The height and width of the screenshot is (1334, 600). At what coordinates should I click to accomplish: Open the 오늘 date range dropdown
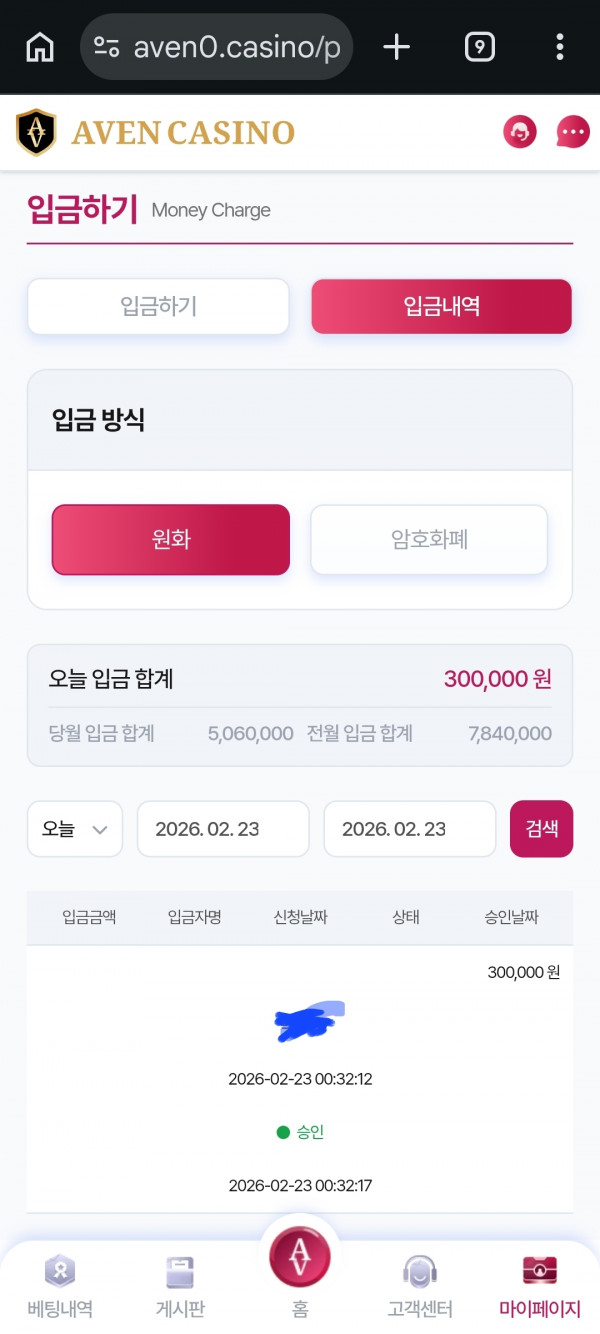74,828
